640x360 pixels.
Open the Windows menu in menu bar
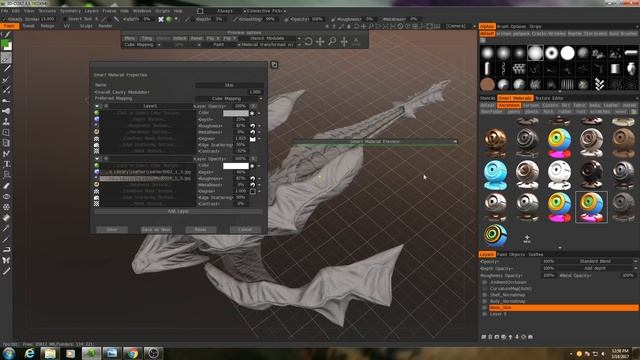point(142,11)
